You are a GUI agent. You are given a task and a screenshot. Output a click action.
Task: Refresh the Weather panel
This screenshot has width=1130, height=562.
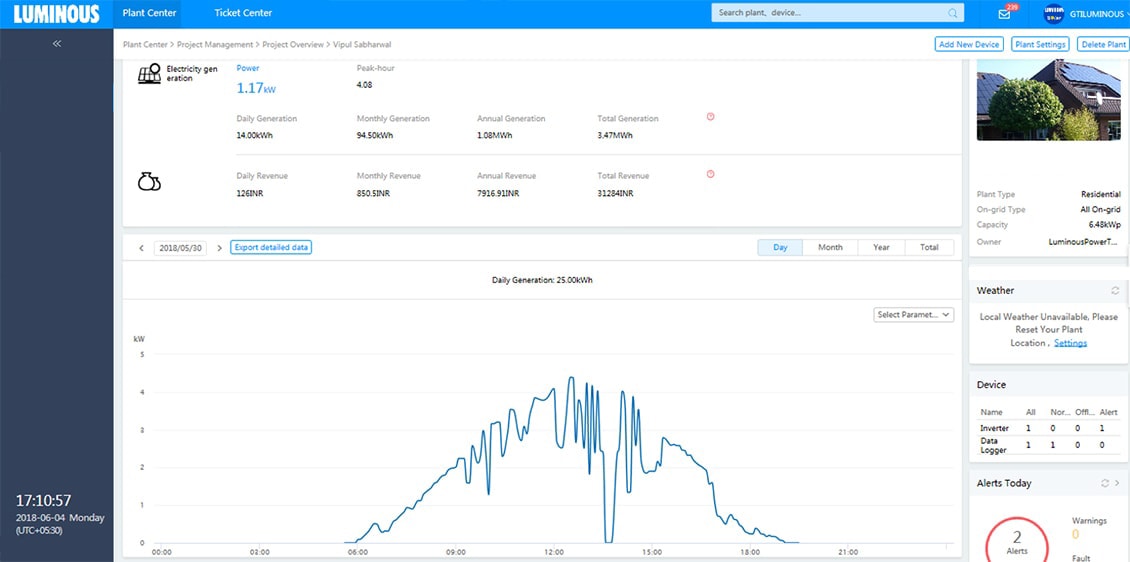point(1115,291)
